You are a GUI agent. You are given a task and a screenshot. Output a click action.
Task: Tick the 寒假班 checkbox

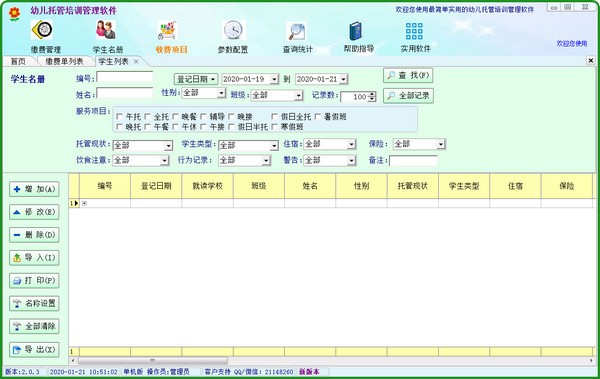pos(274,127)
